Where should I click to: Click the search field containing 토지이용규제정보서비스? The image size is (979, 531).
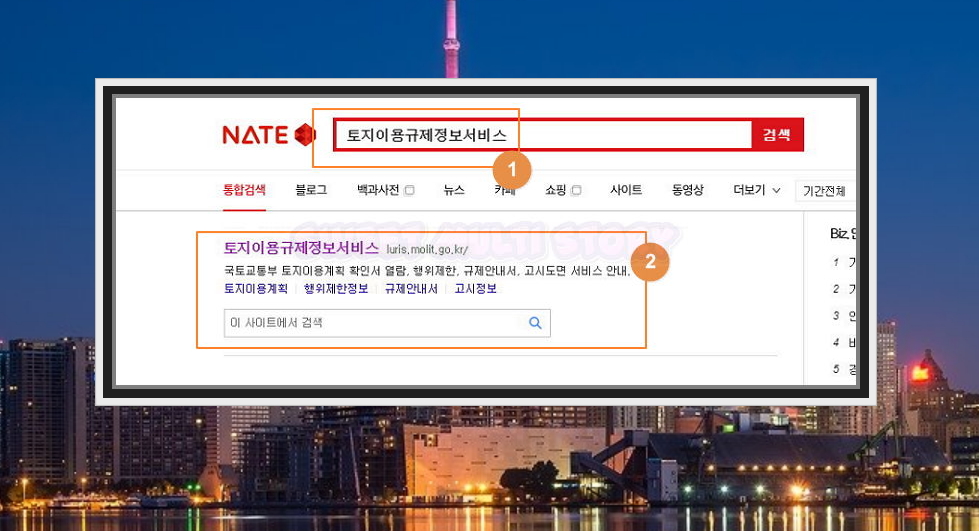point(543,135)
